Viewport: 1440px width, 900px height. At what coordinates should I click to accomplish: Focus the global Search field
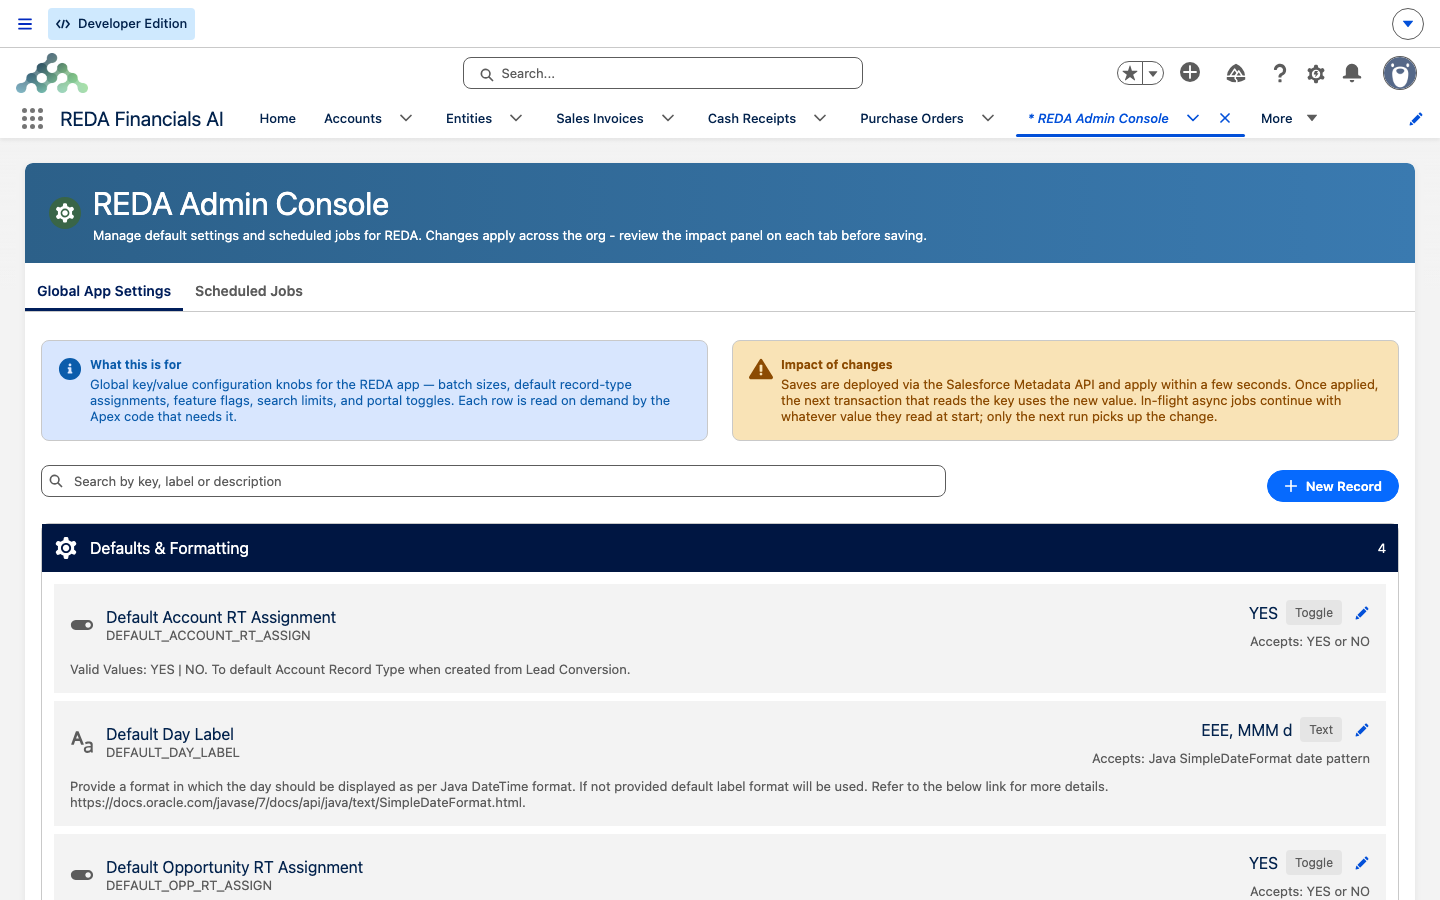663,73
